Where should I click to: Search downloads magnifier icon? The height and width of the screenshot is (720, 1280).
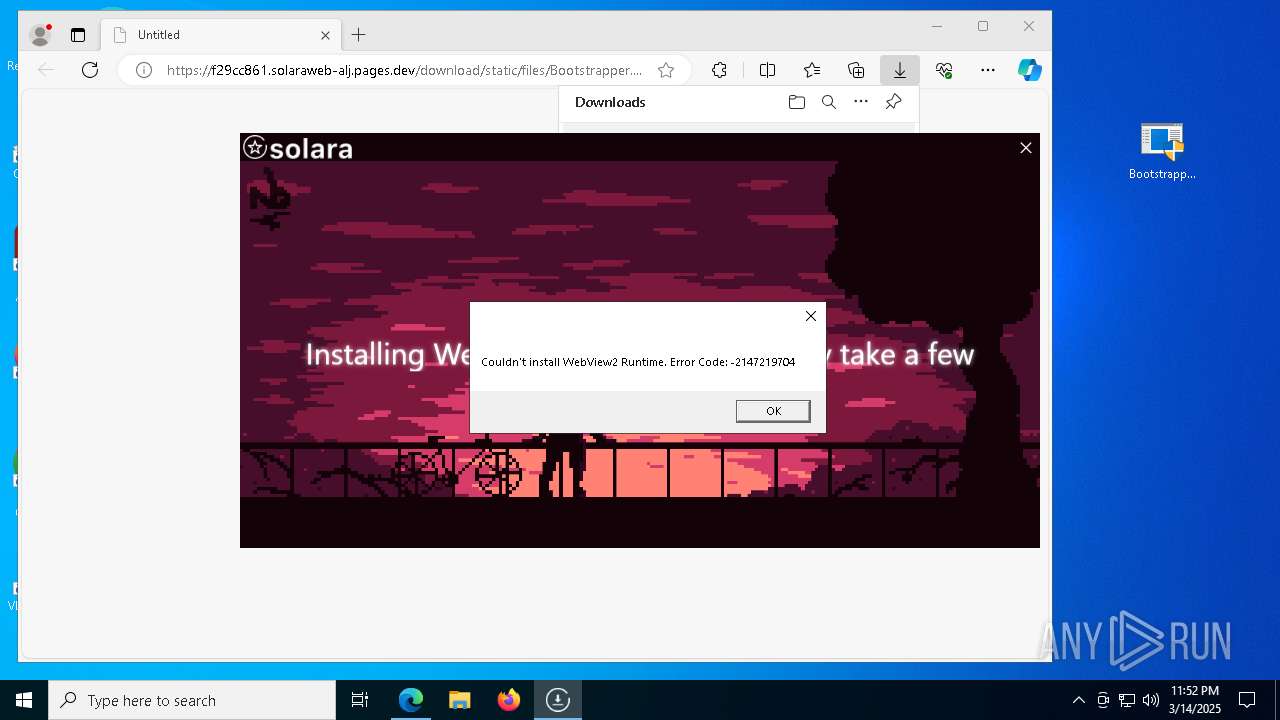point(829,102)
